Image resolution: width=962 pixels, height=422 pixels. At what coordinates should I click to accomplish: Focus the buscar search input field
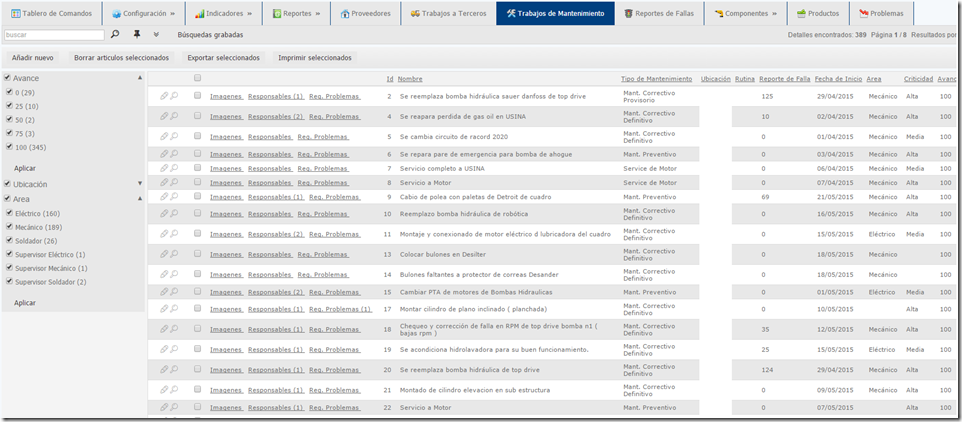click(54, 35)
